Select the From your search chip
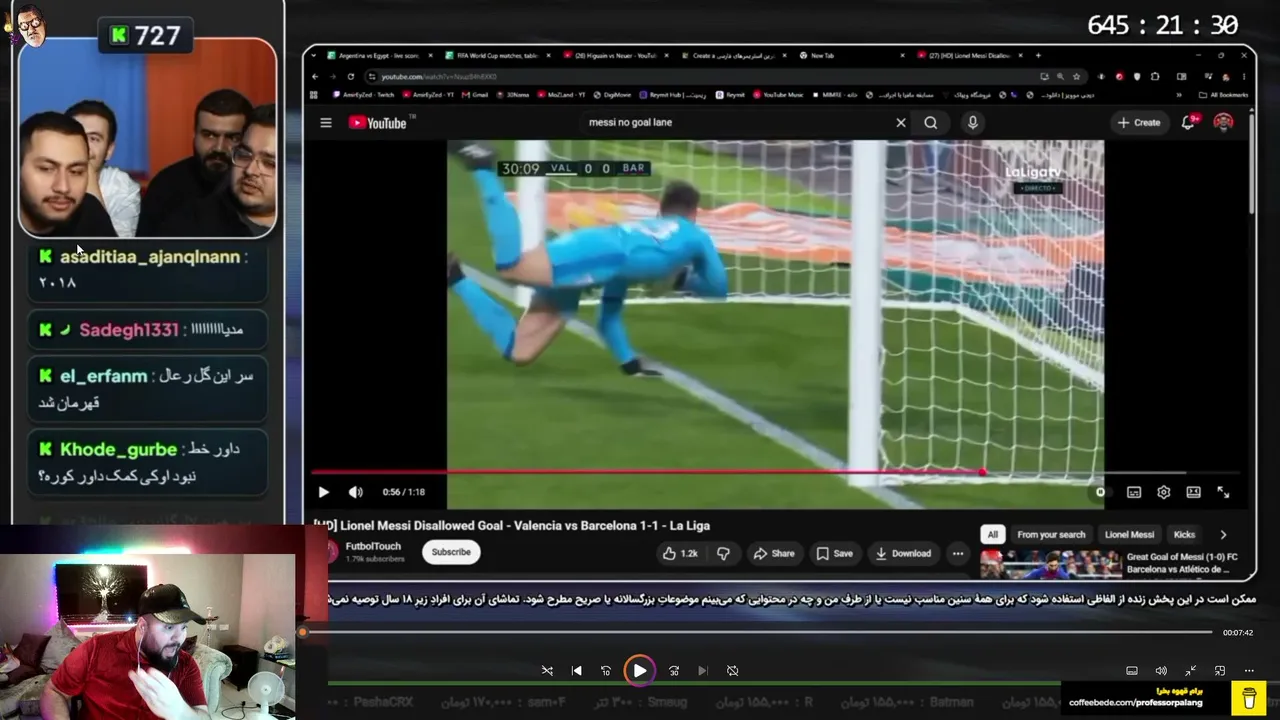The height and width of the screenshot is (720, 1280). coord(1051,534)
